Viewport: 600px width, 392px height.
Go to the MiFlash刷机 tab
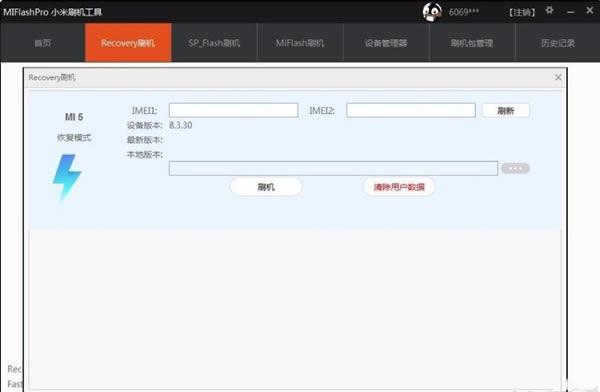coord(300,42)
